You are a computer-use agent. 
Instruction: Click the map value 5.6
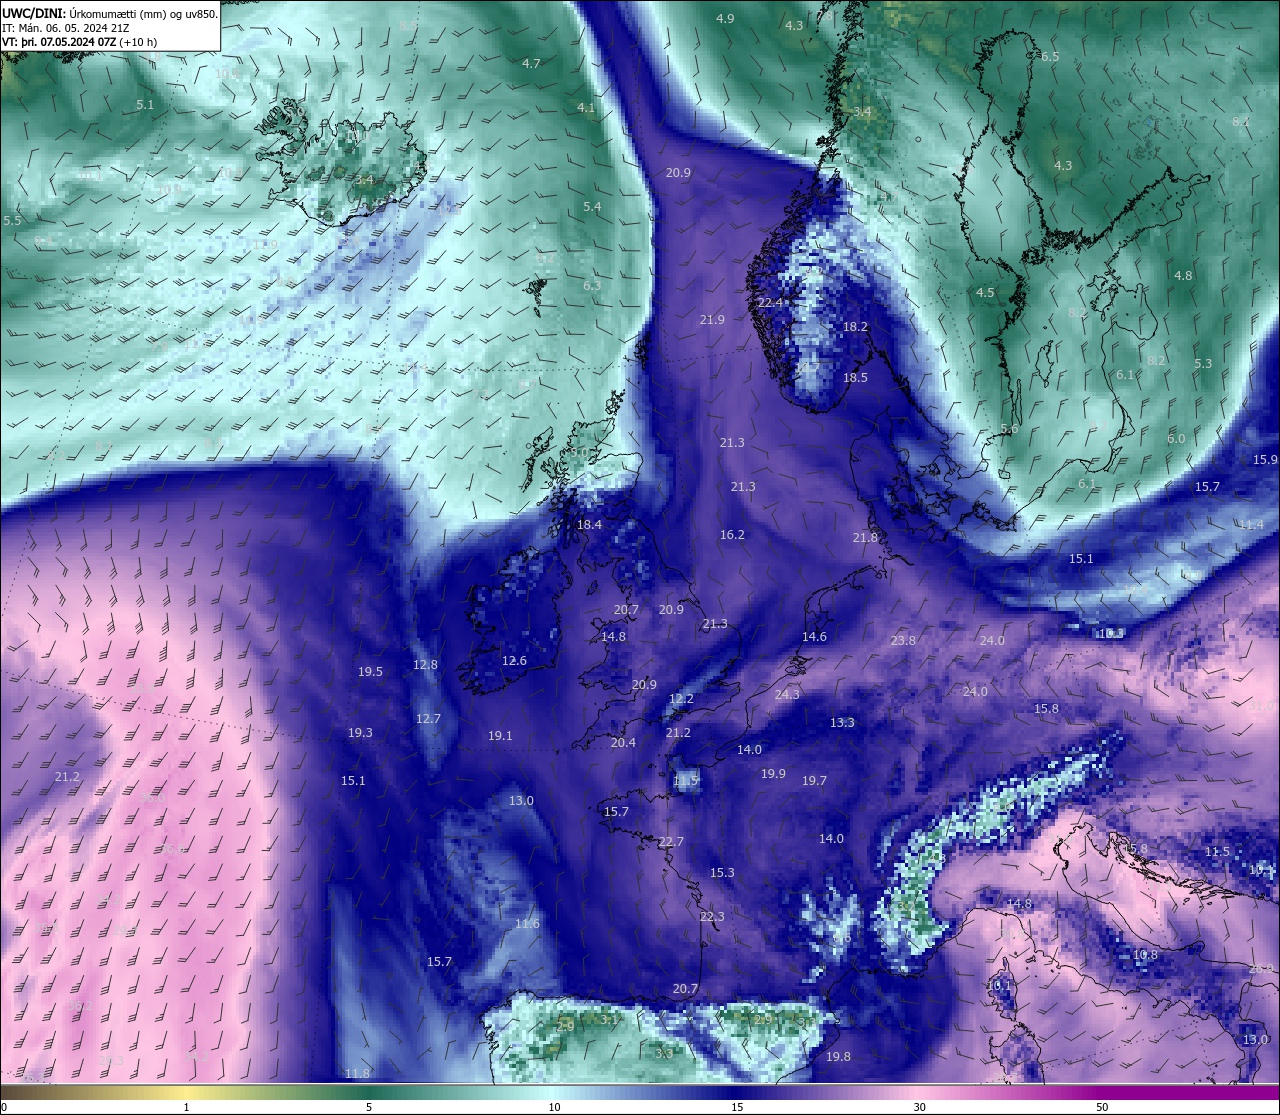[x=1009, y=429]
